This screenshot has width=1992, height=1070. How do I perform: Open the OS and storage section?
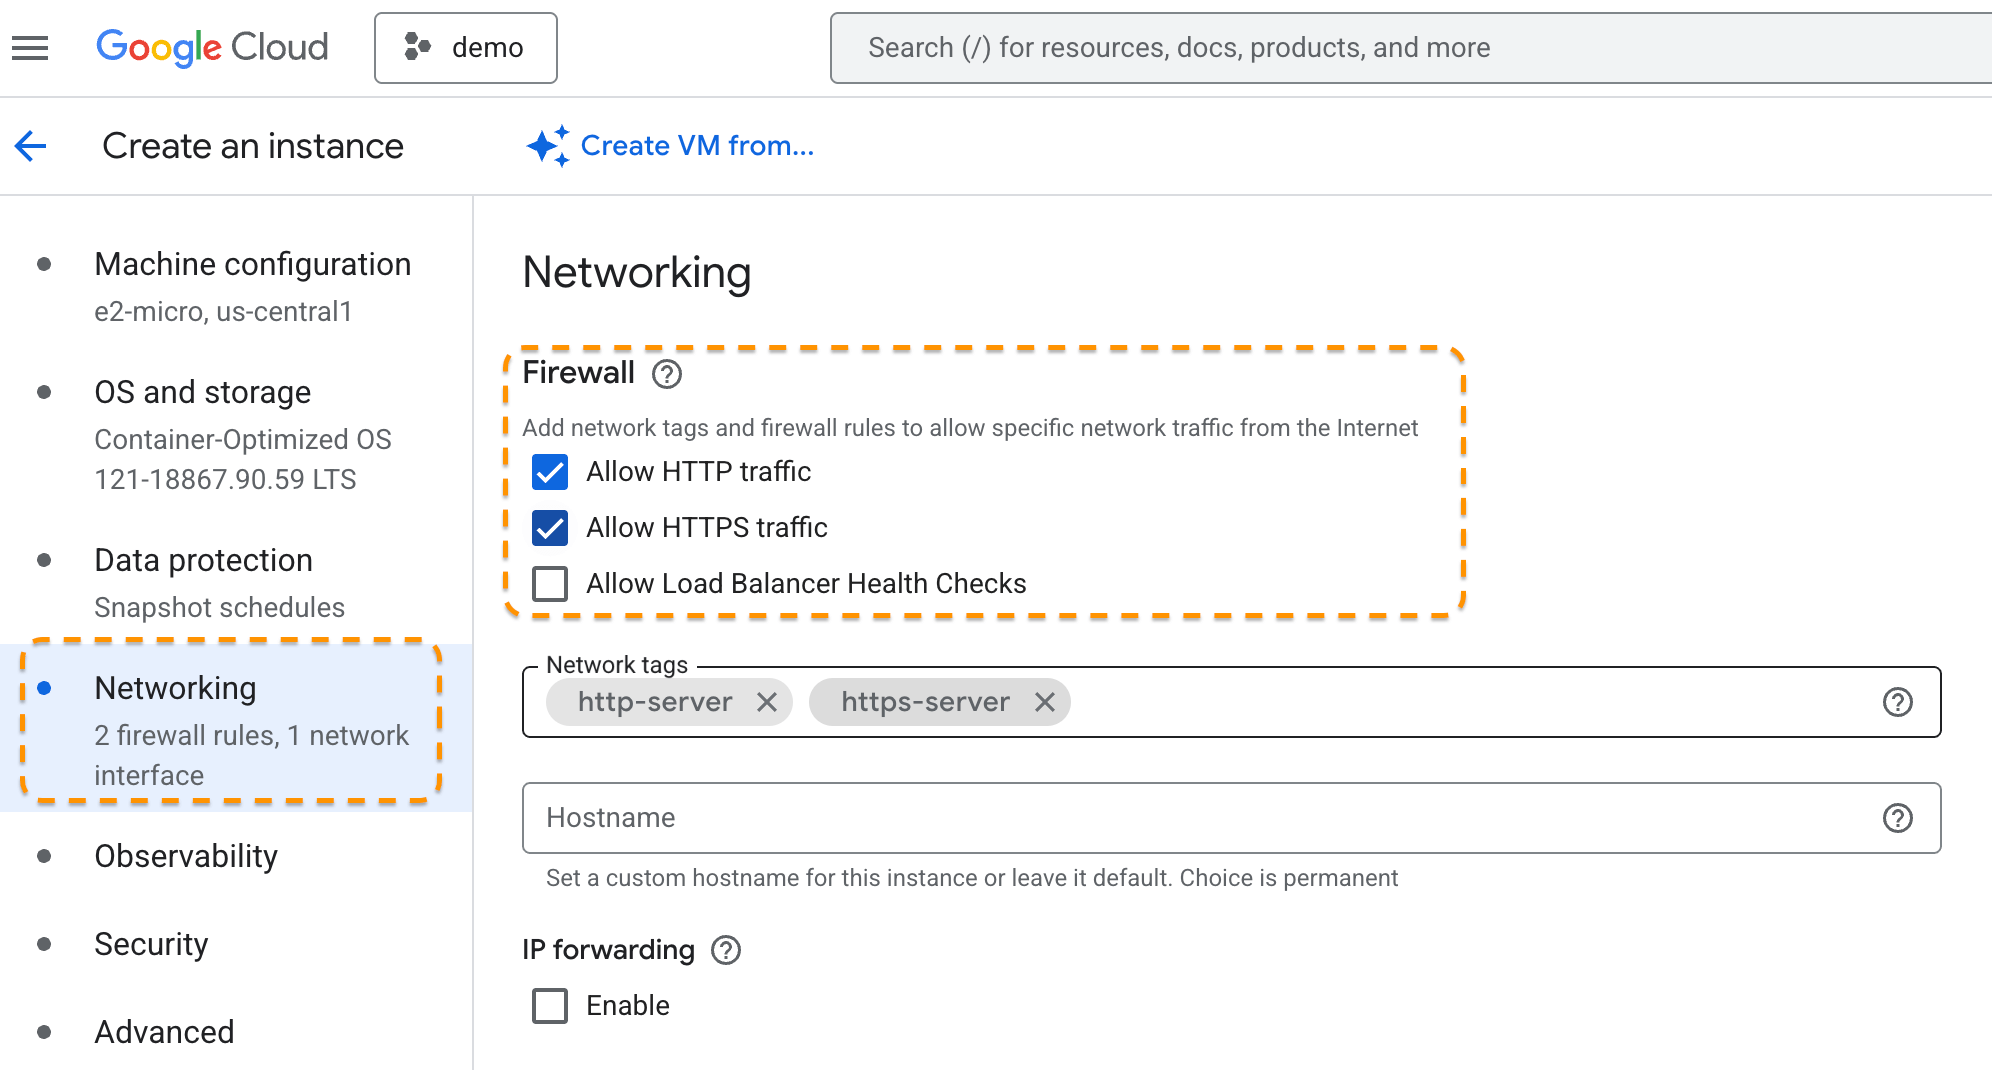(202, 393)
